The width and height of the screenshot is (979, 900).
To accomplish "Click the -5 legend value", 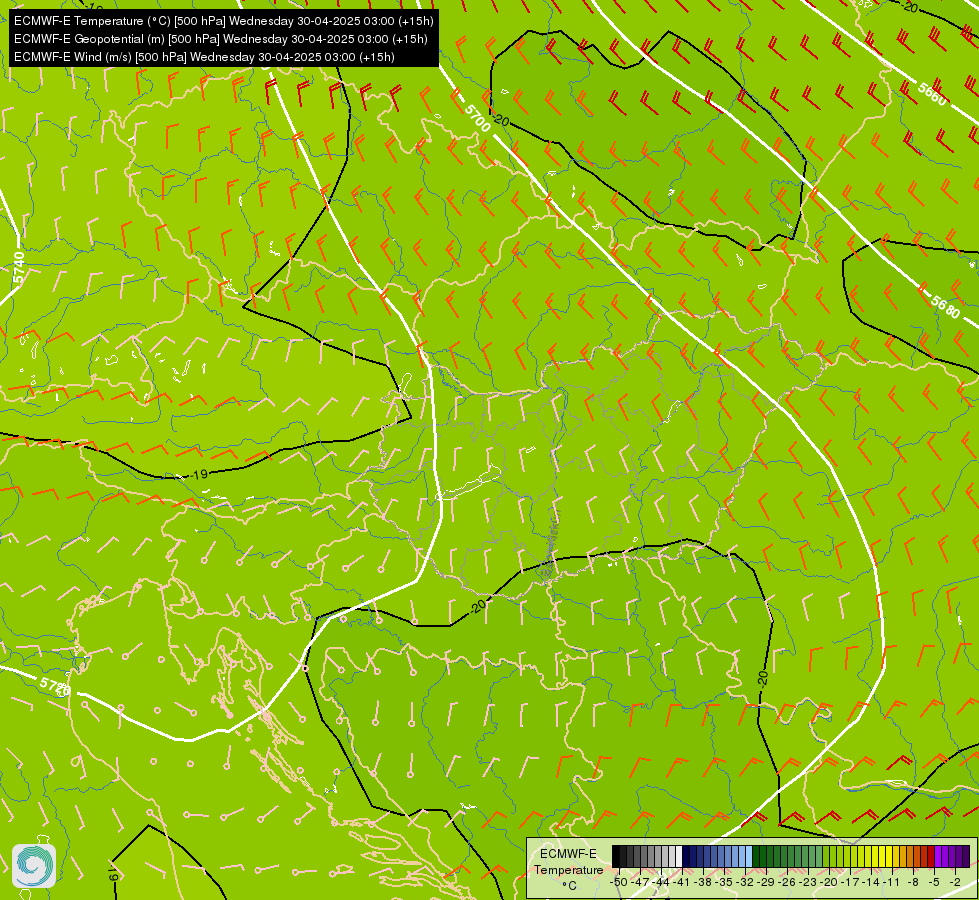I will click(x=934, y=882).
